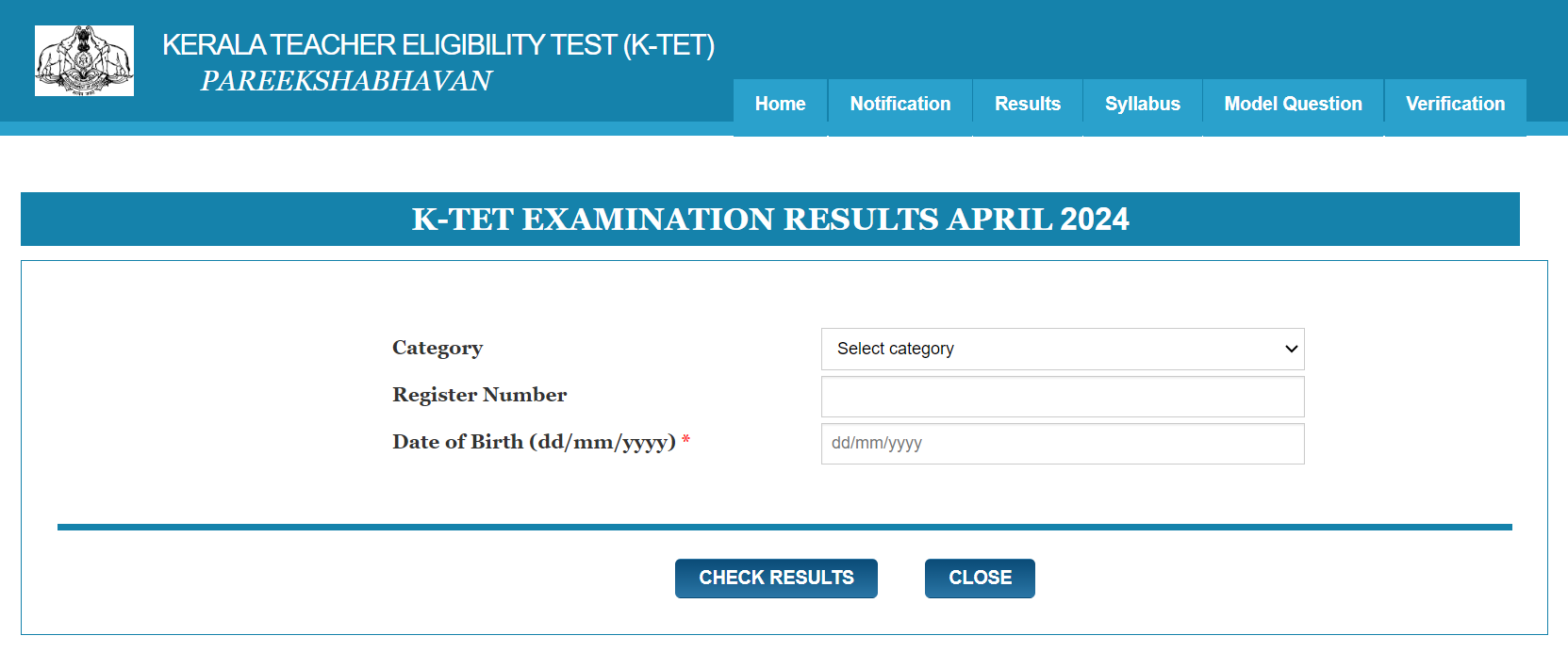Click the PAREEKSHABHAVAN heading text
This screenshot has width=1568, height=652.
coord(346,80)
